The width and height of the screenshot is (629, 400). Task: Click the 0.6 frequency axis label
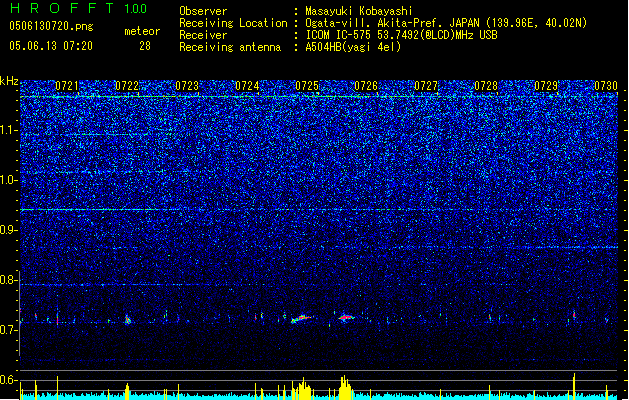click(x=9, y=380)
